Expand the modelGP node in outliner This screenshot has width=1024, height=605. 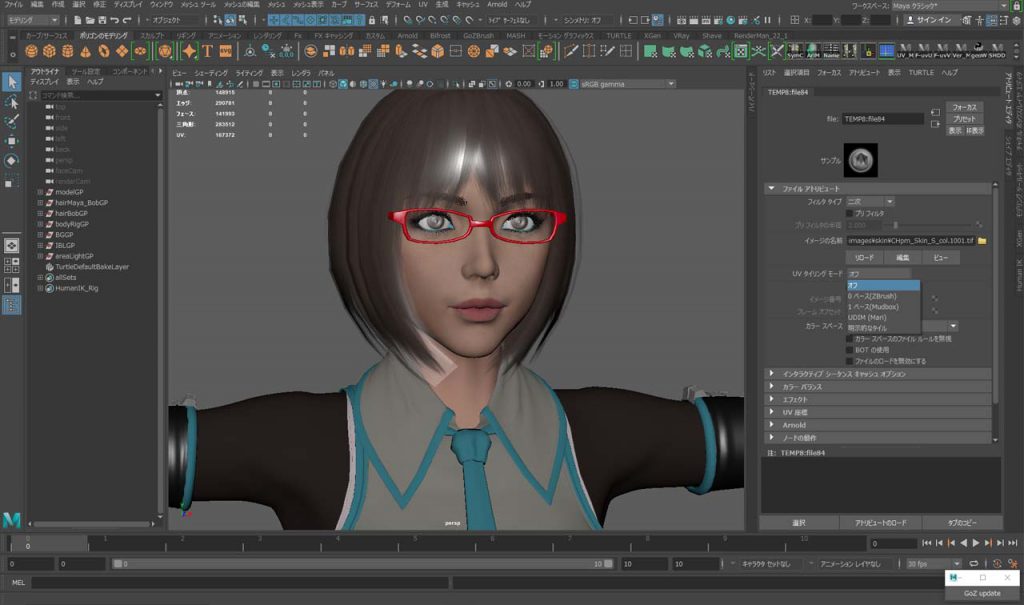39,191
